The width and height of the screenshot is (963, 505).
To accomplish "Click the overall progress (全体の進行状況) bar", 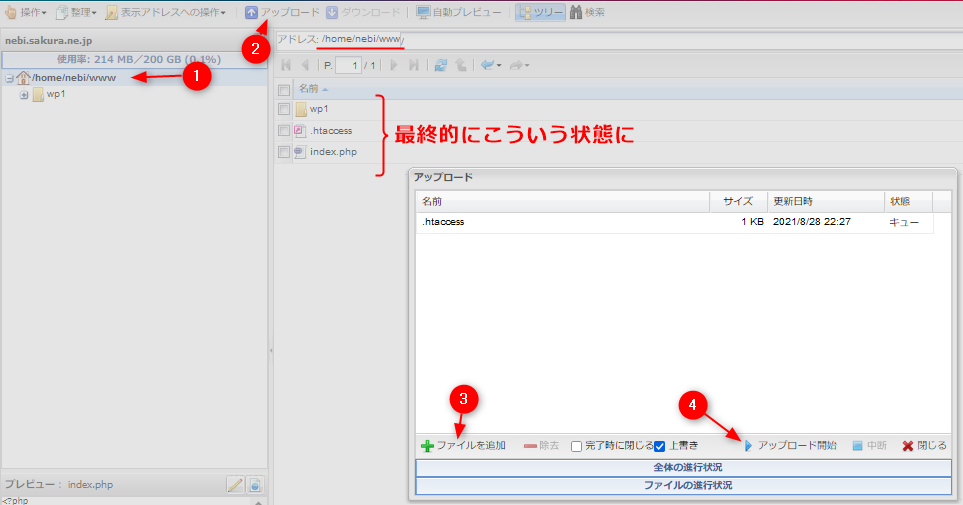I will click(x=682, y=467).
